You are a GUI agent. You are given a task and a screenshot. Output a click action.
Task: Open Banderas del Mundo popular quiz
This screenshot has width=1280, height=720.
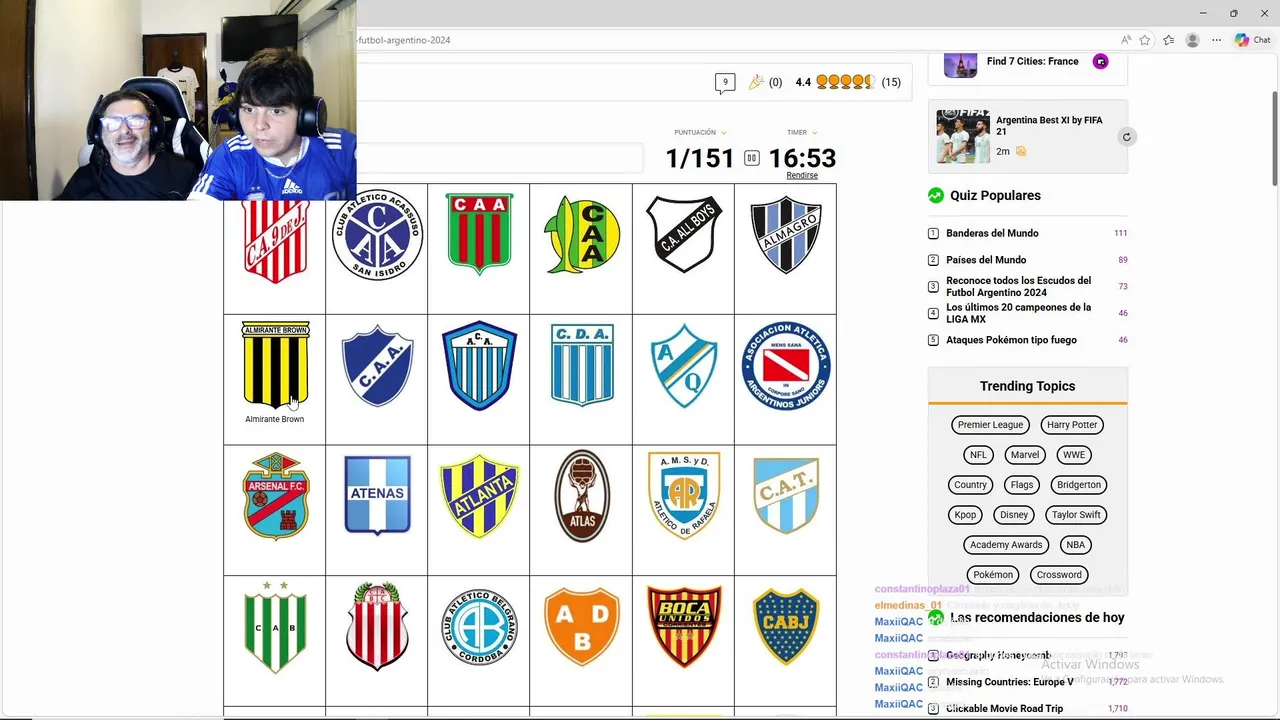tap(992, 233)
